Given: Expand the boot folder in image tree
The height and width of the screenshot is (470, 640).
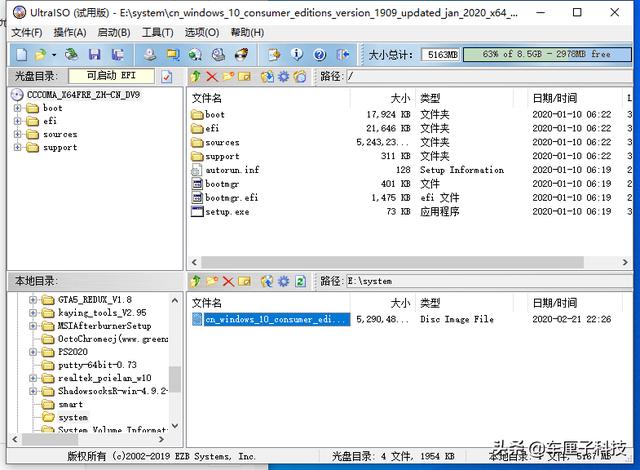Looking at the screenshot, I should pyautogui.click(x=17, y=108).
